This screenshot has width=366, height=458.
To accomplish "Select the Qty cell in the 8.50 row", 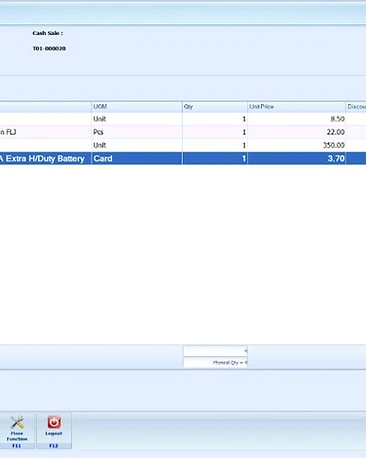I will [x=215, y=119].
